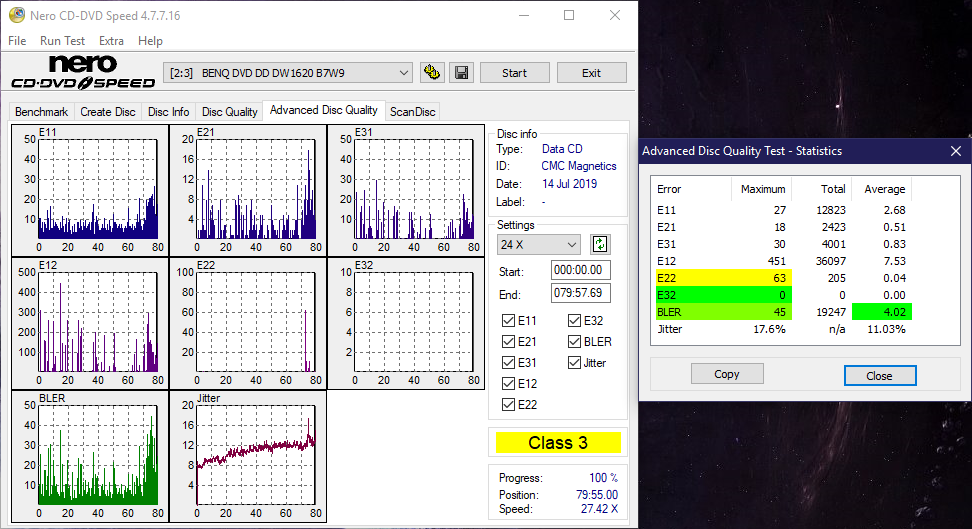The image size is (972, 529).
Task: Open the Run Test menu
Action: (62, 41)
